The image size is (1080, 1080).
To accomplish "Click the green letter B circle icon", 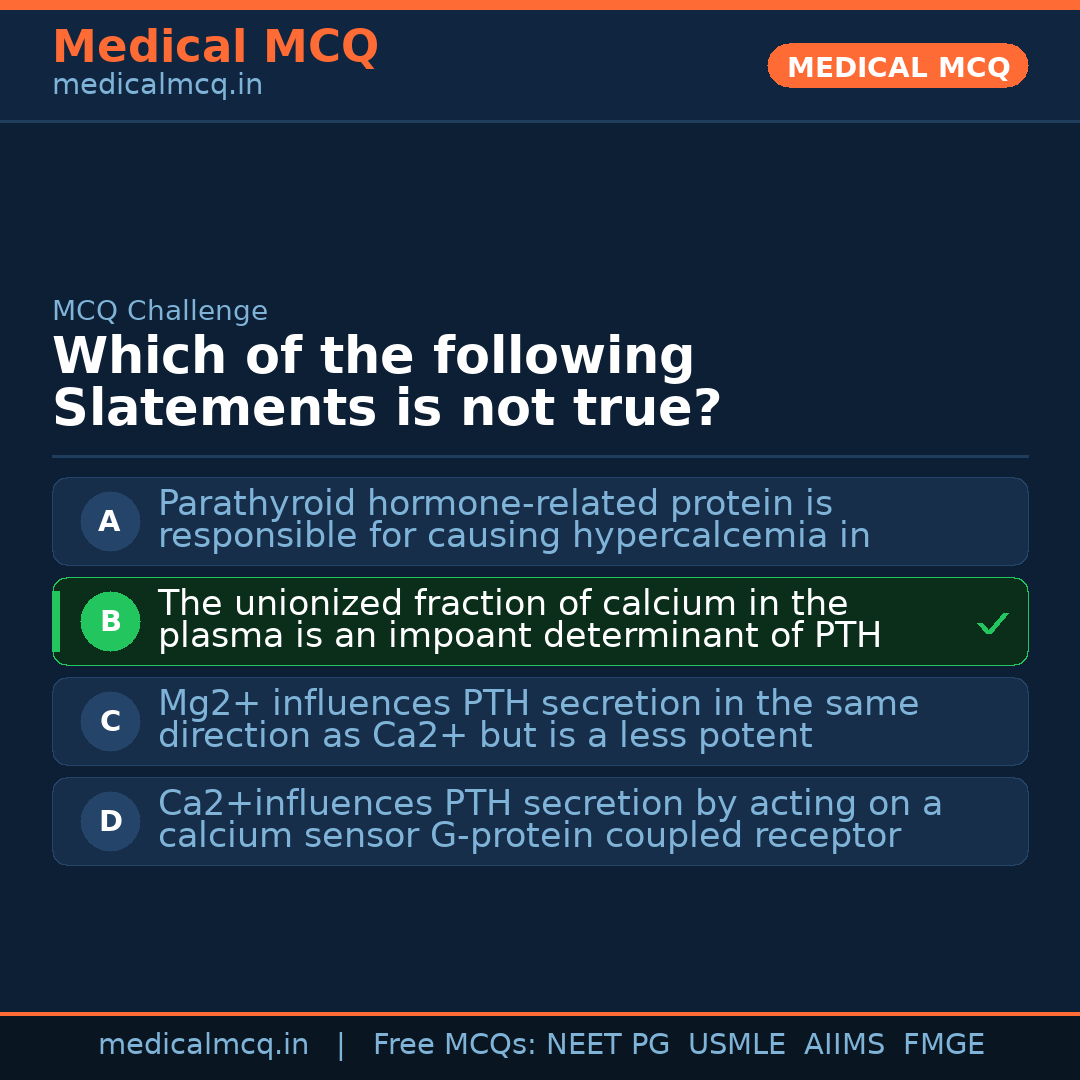I will point(110,621).
